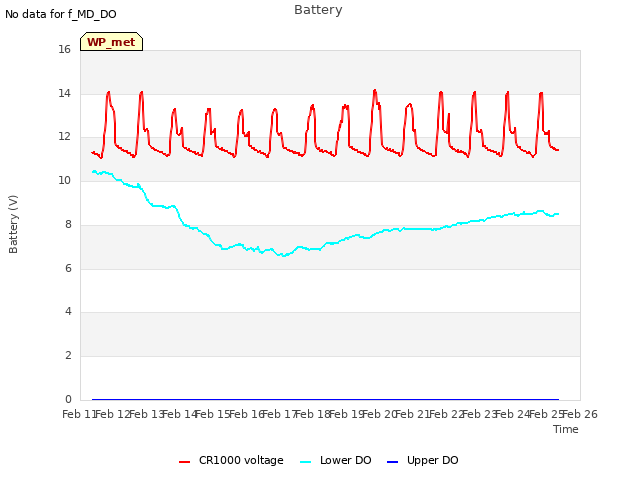Click the 4 y-axis tick label
This screenshot has height=480, width=640.
coord(68,311)
